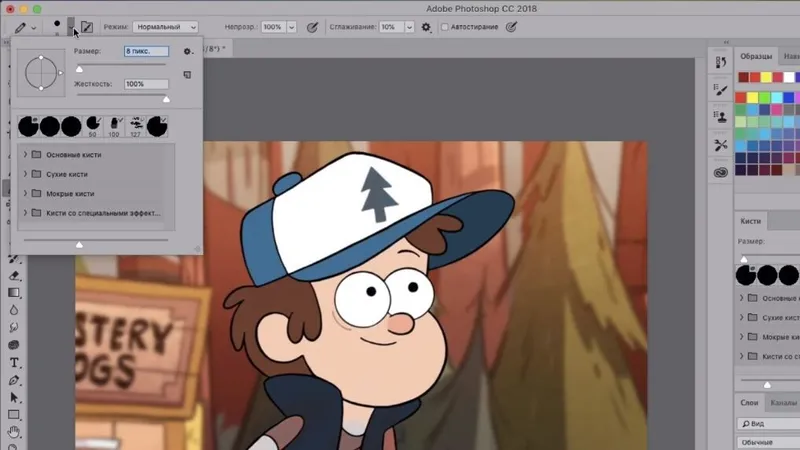Select the Hand tool
The height and width of the screenshot is (450, 800).
tap(14, 432)
